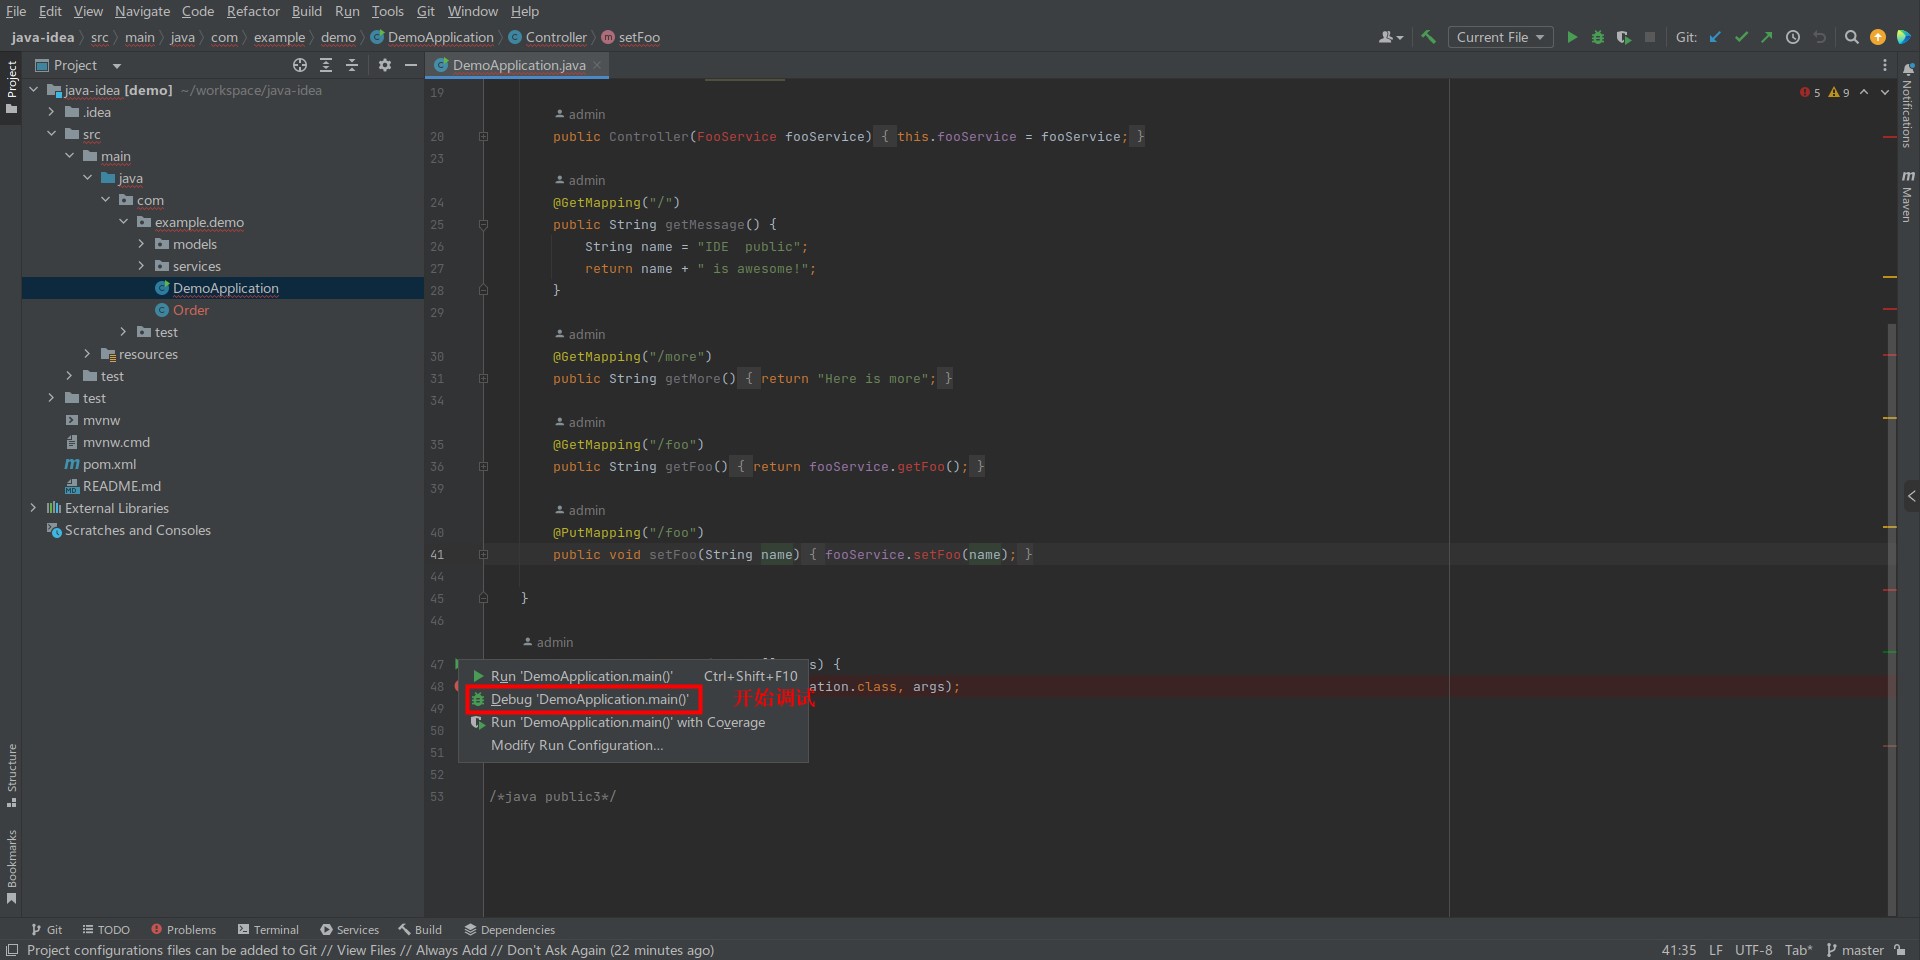Viewport: 1920px width, 960px height.
Task: Switch to the DemoApplication.java editor tab
Action: point(518,65)
